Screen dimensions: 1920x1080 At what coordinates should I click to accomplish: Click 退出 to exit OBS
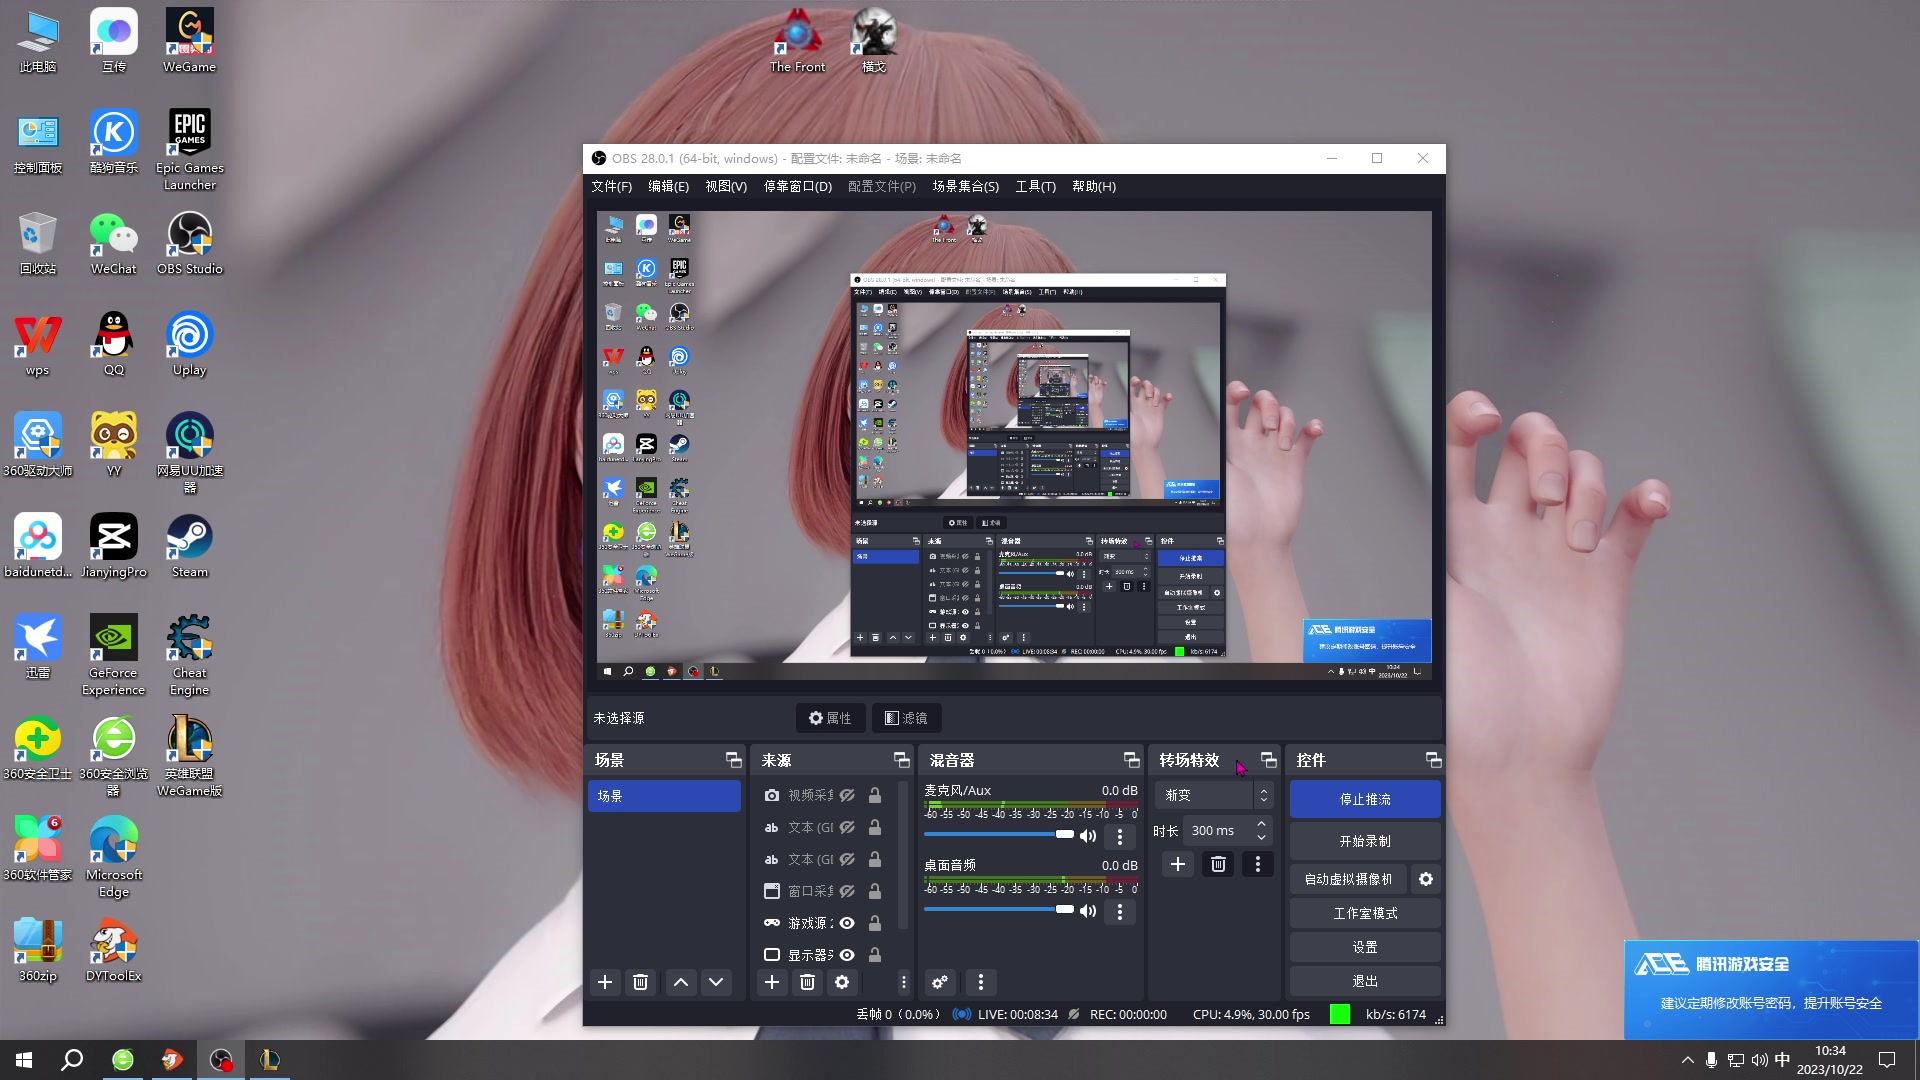pos(1365,981)
